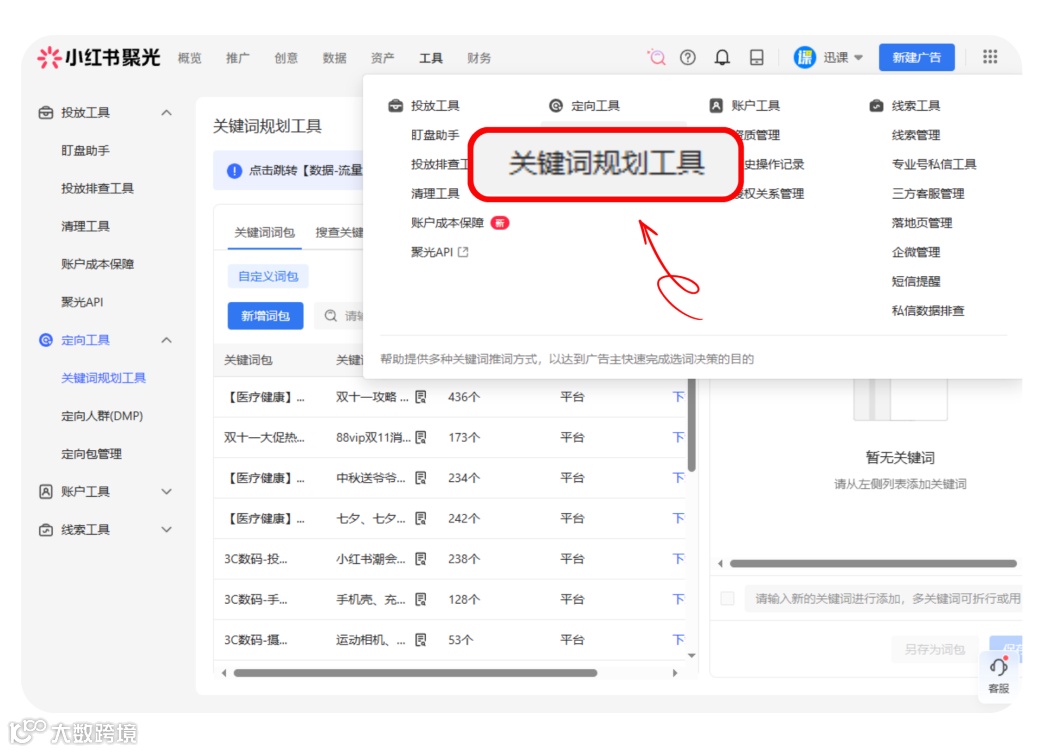Open 清理工具 in the sidebar
Image resolution: width=1057 pixels, height=752 pixels.
(x=85, y=226)
